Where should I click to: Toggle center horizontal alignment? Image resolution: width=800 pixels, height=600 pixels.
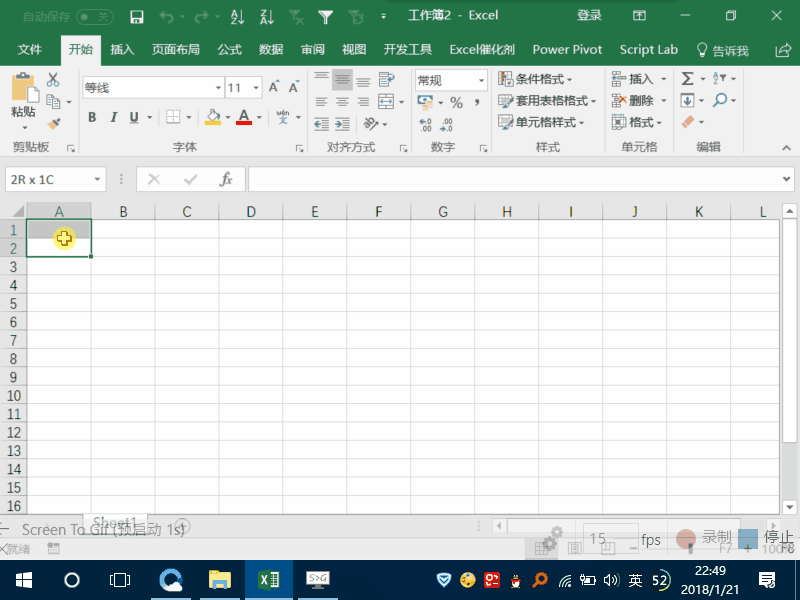(x=342, y=102)
